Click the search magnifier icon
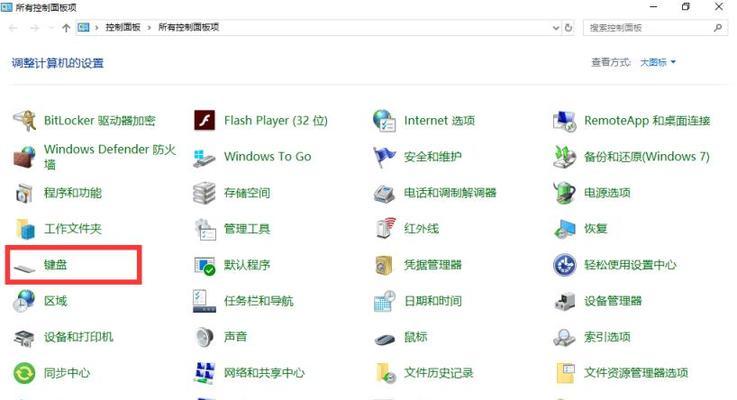This screenshot has height=400, width=737. (718, 28)
